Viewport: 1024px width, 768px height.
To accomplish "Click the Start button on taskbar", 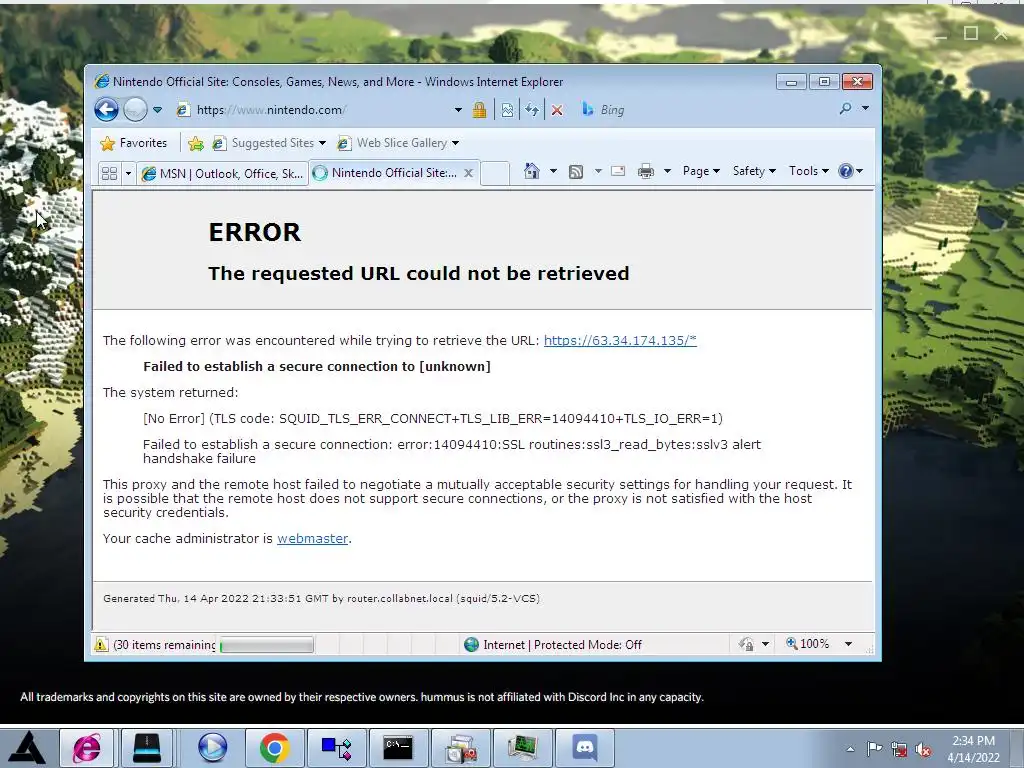I will click(26, 748).
